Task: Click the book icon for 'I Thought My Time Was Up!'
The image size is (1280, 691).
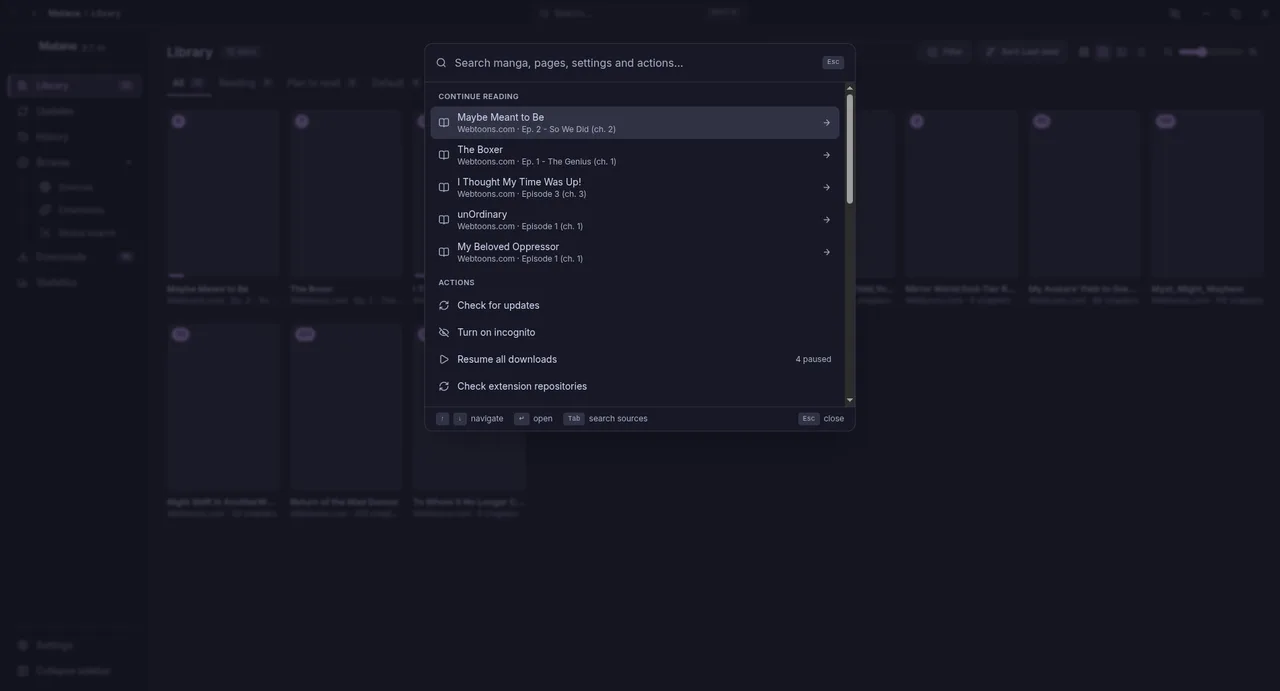Action: click(x=444, y=187)
